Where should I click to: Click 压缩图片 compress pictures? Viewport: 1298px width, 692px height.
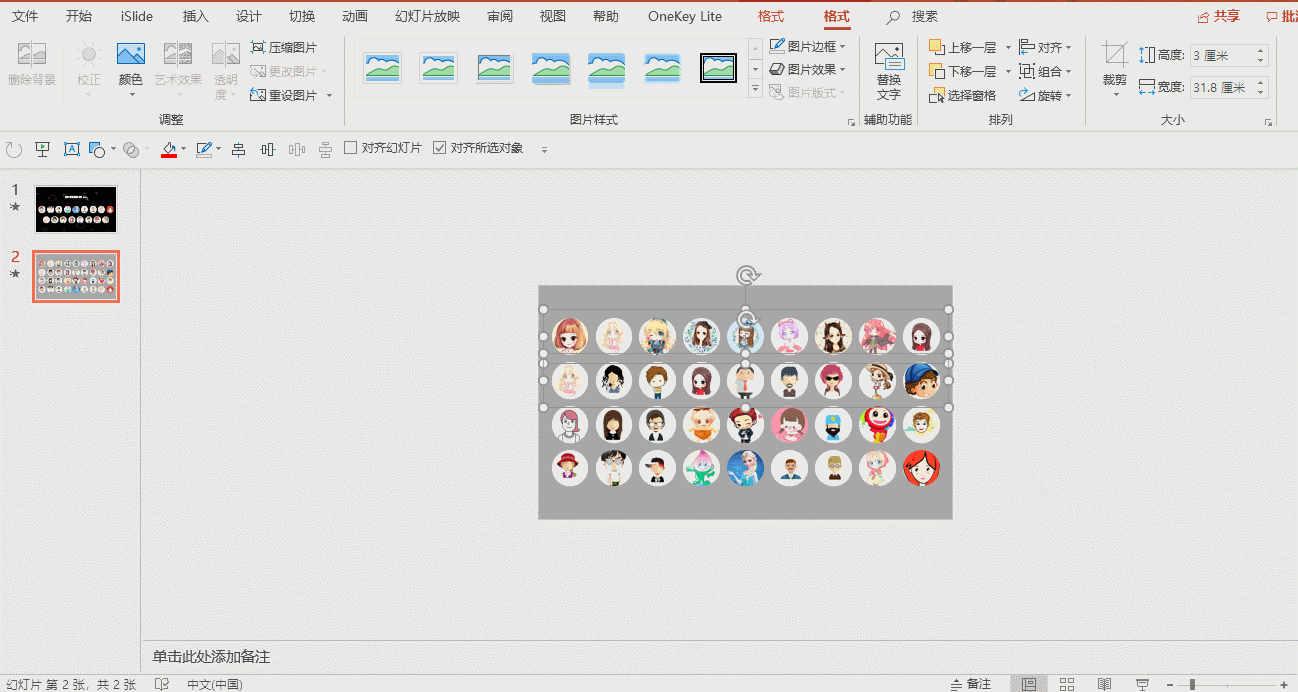[284, 47]
